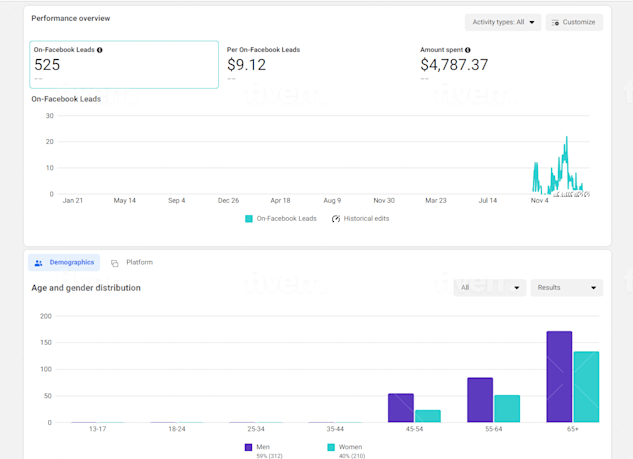Toggle the Men legend color swatch
The height and width of the screenshot is (459, 633).
coord(248,447)
